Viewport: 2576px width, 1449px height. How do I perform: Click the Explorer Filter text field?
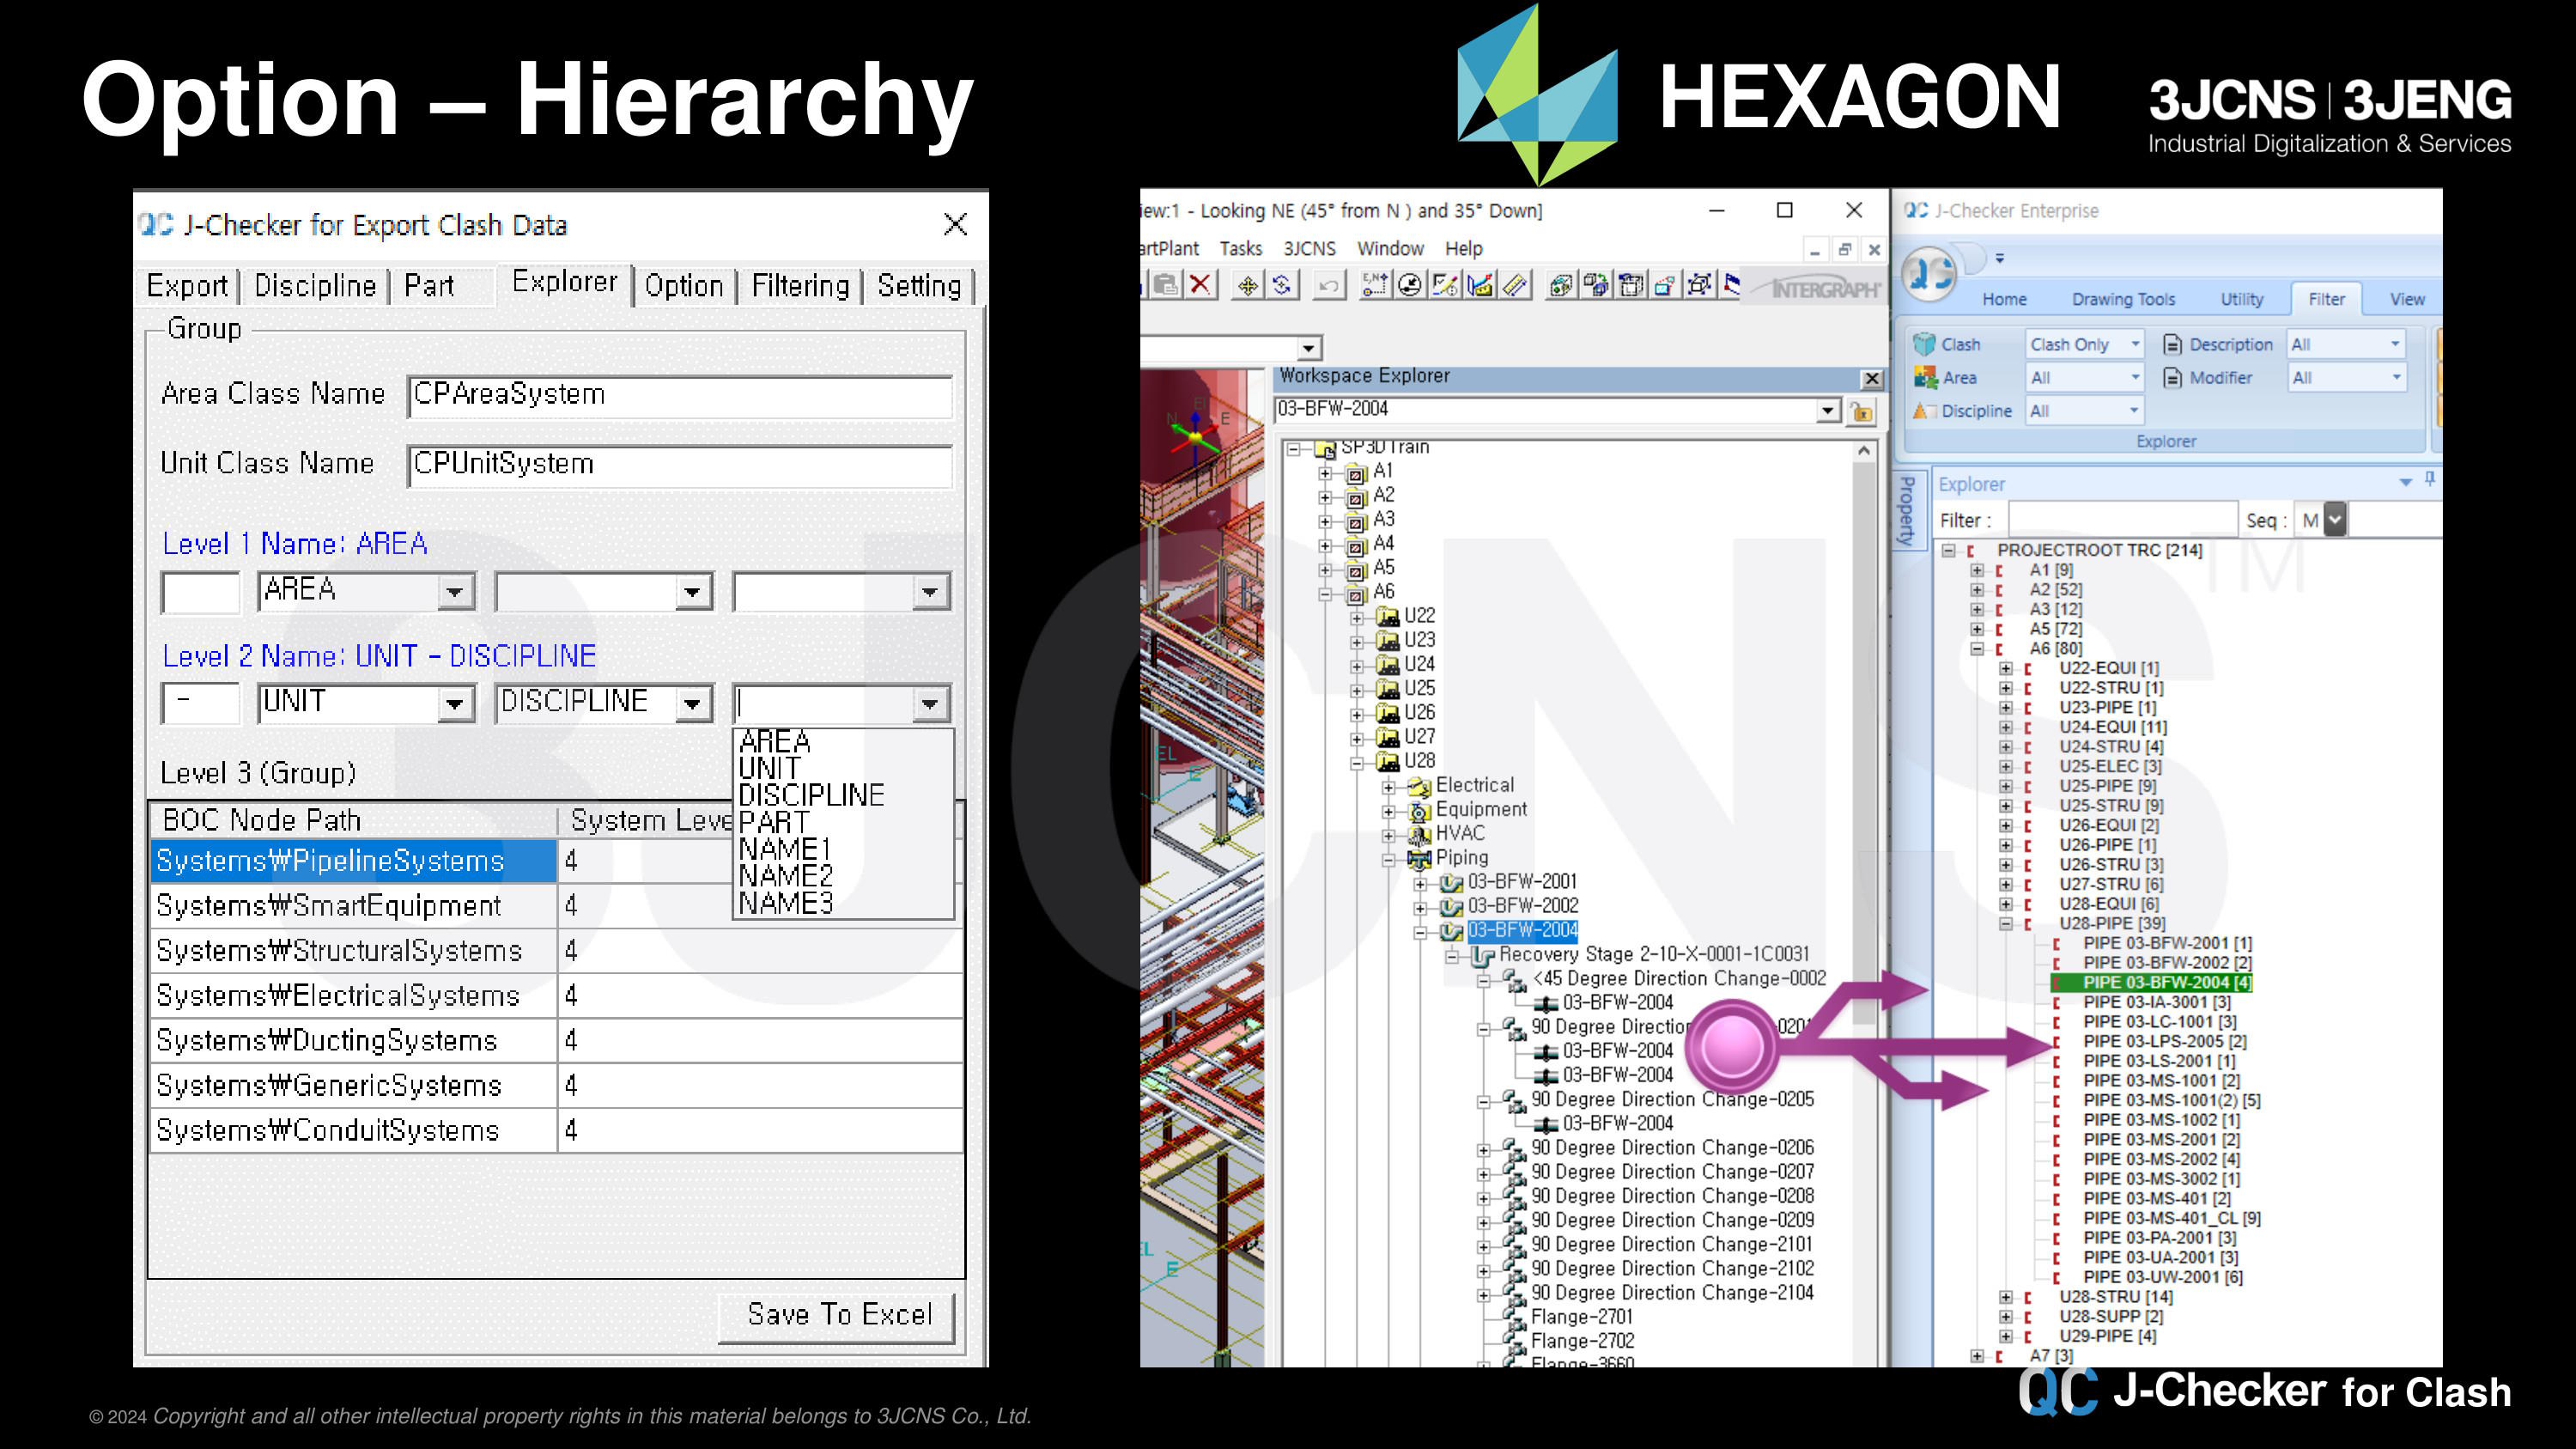pyautogui.click(x=2121, y=520)
